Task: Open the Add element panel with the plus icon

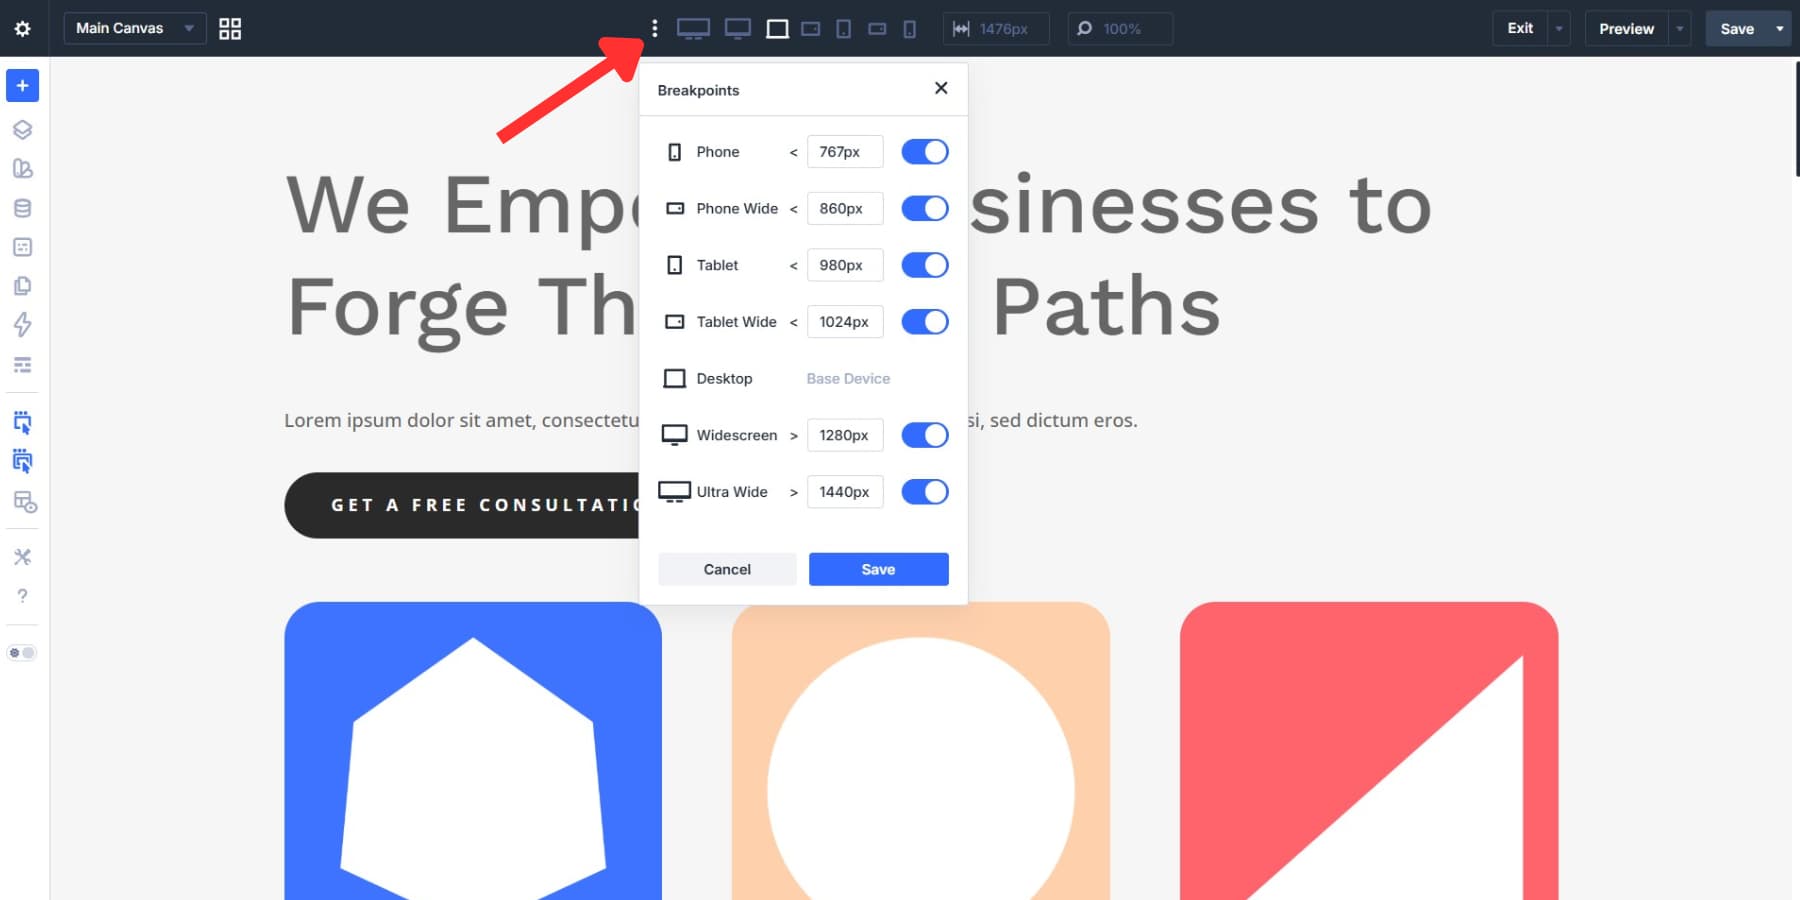Action: coord(22,85)
